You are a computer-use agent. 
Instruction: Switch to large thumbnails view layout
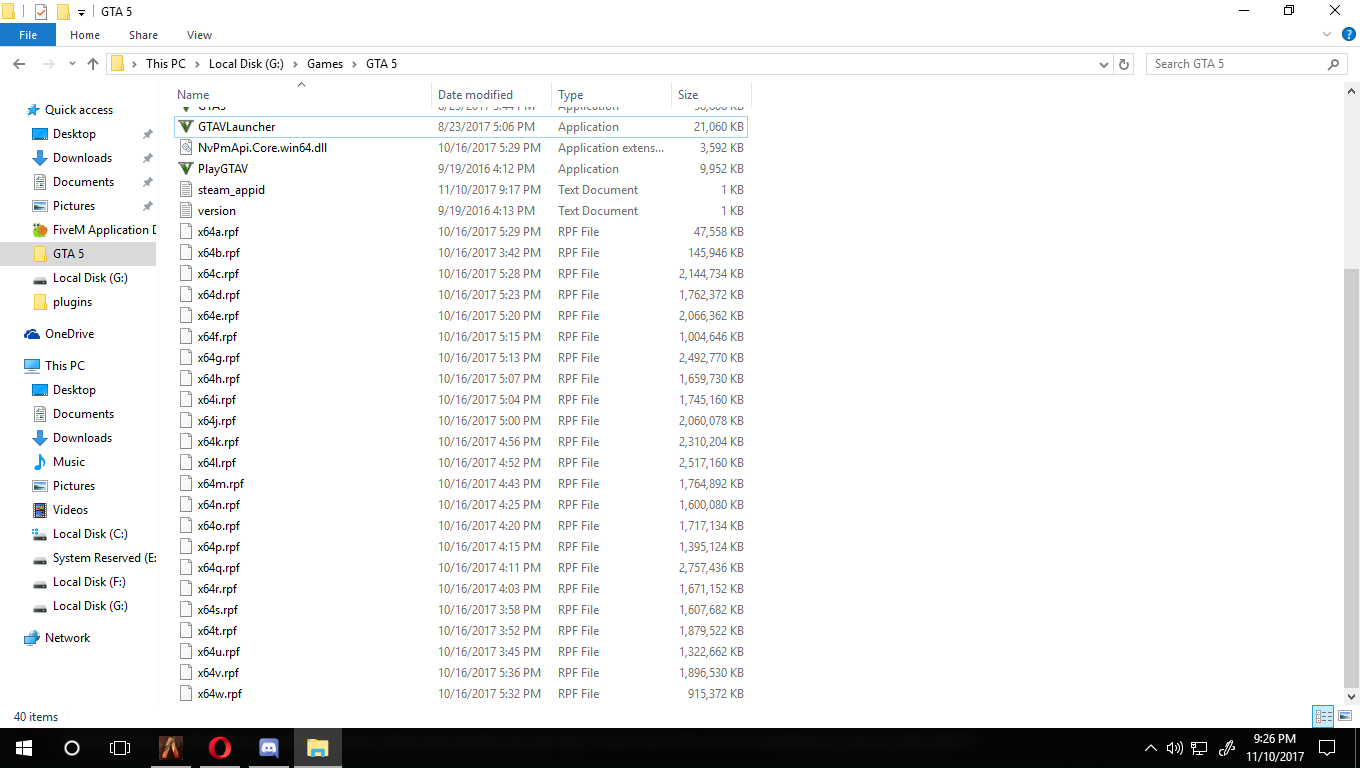1345,716
